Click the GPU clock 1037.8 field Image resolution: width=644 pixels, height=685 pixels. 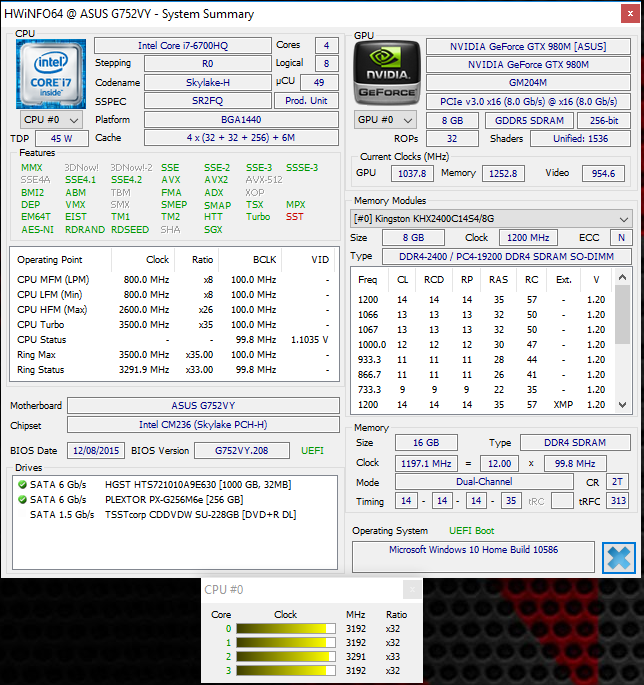[x=412, y=173]
